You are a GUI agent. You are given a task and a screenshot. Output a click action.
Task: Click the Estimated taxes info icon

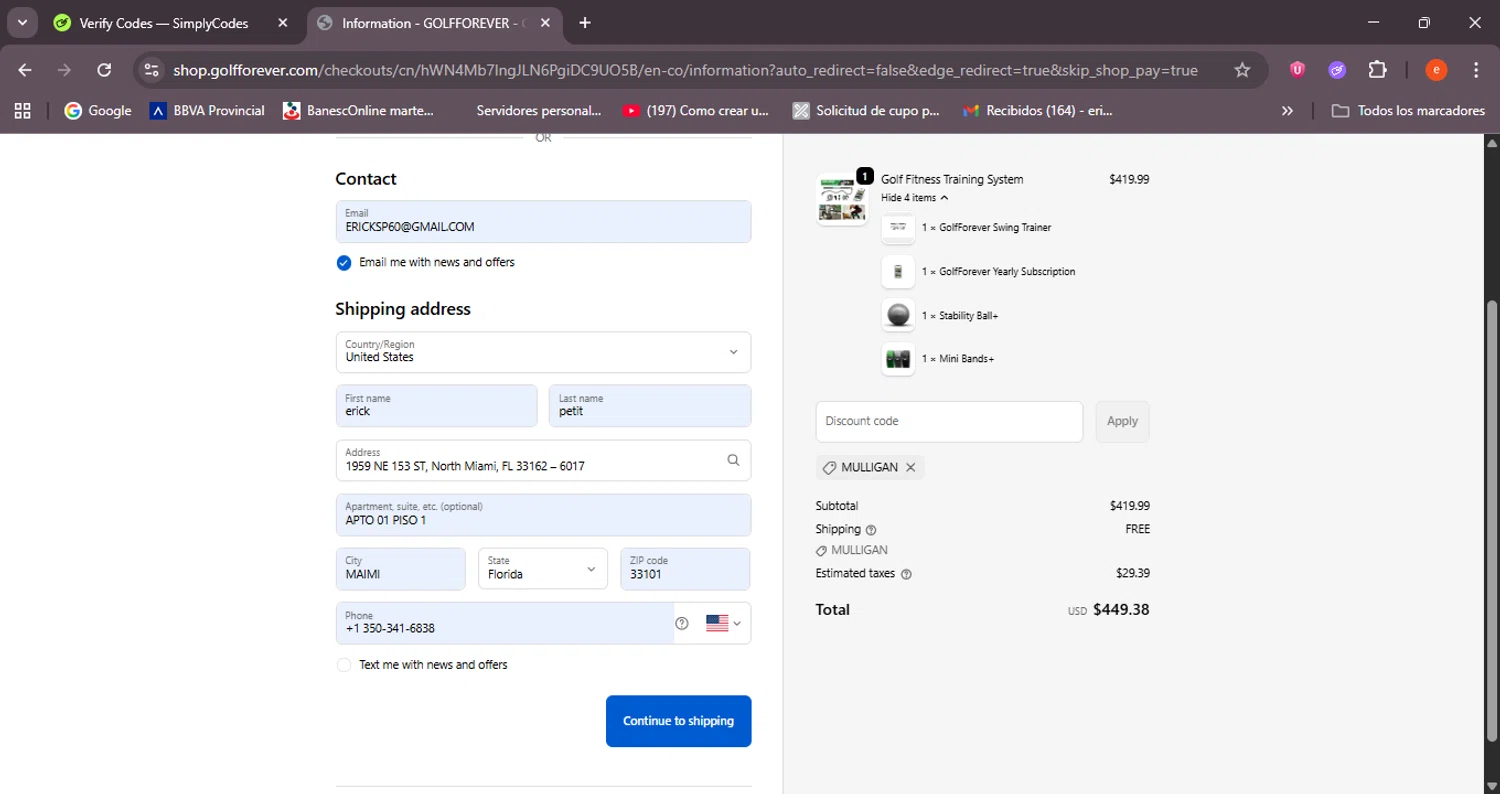906,574
